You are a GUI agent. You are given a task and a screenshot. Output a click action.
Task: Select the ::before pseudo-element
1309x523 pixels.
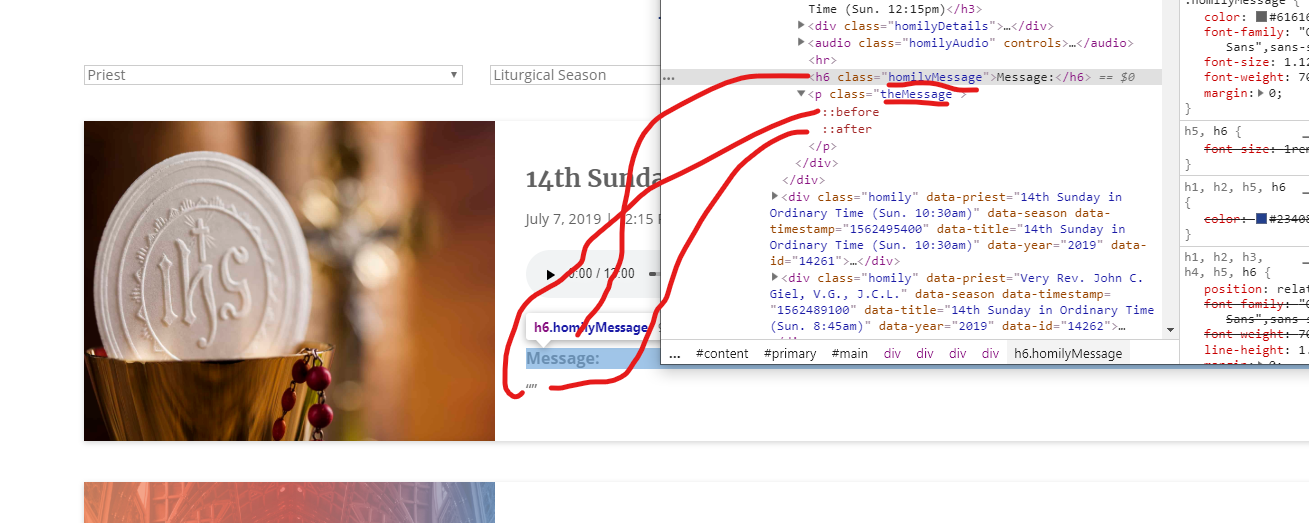tap(850, 112)
